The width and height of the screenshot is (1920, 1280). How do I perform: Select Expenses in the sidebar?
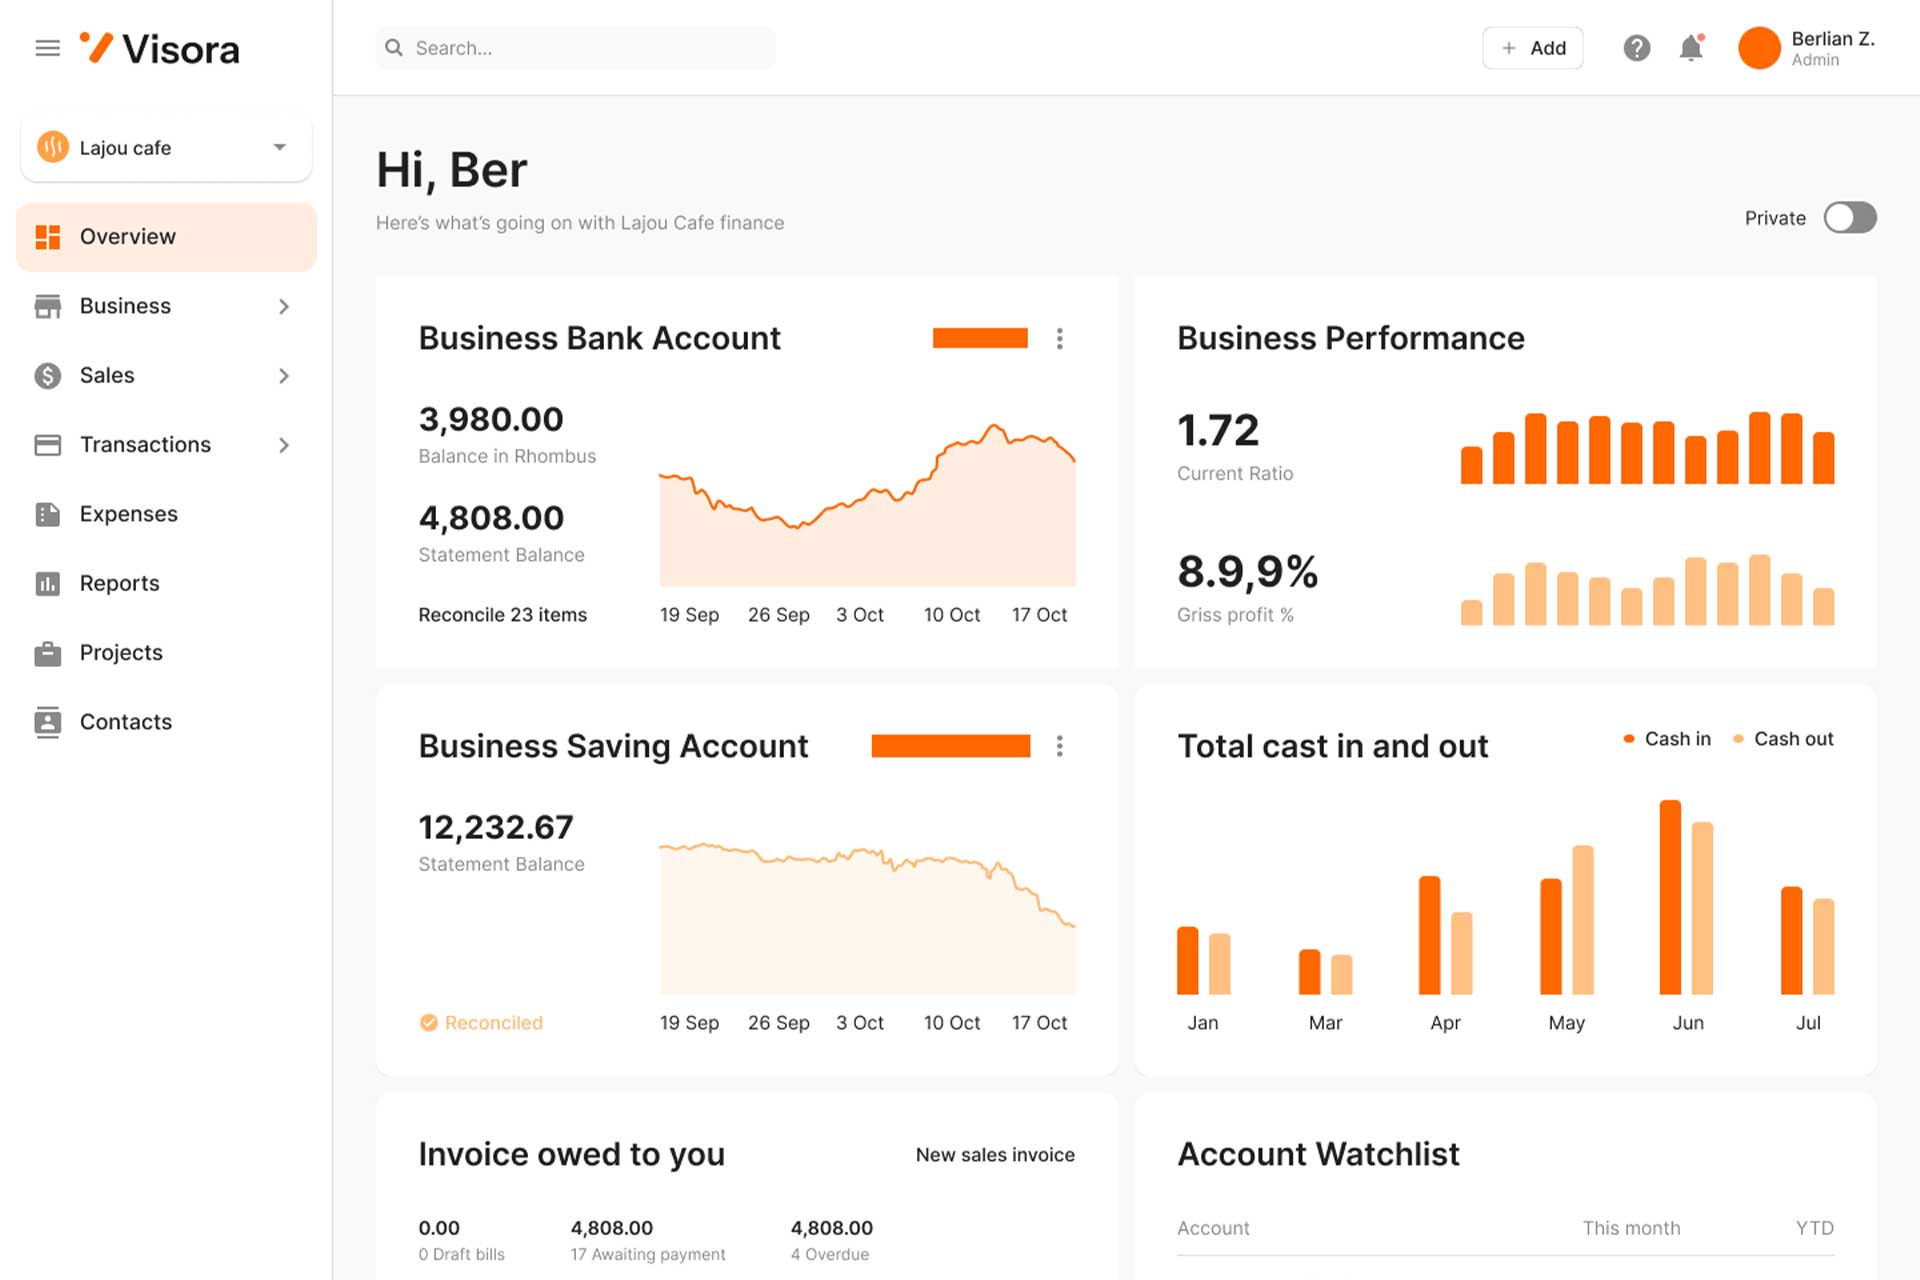coord(128,514)
